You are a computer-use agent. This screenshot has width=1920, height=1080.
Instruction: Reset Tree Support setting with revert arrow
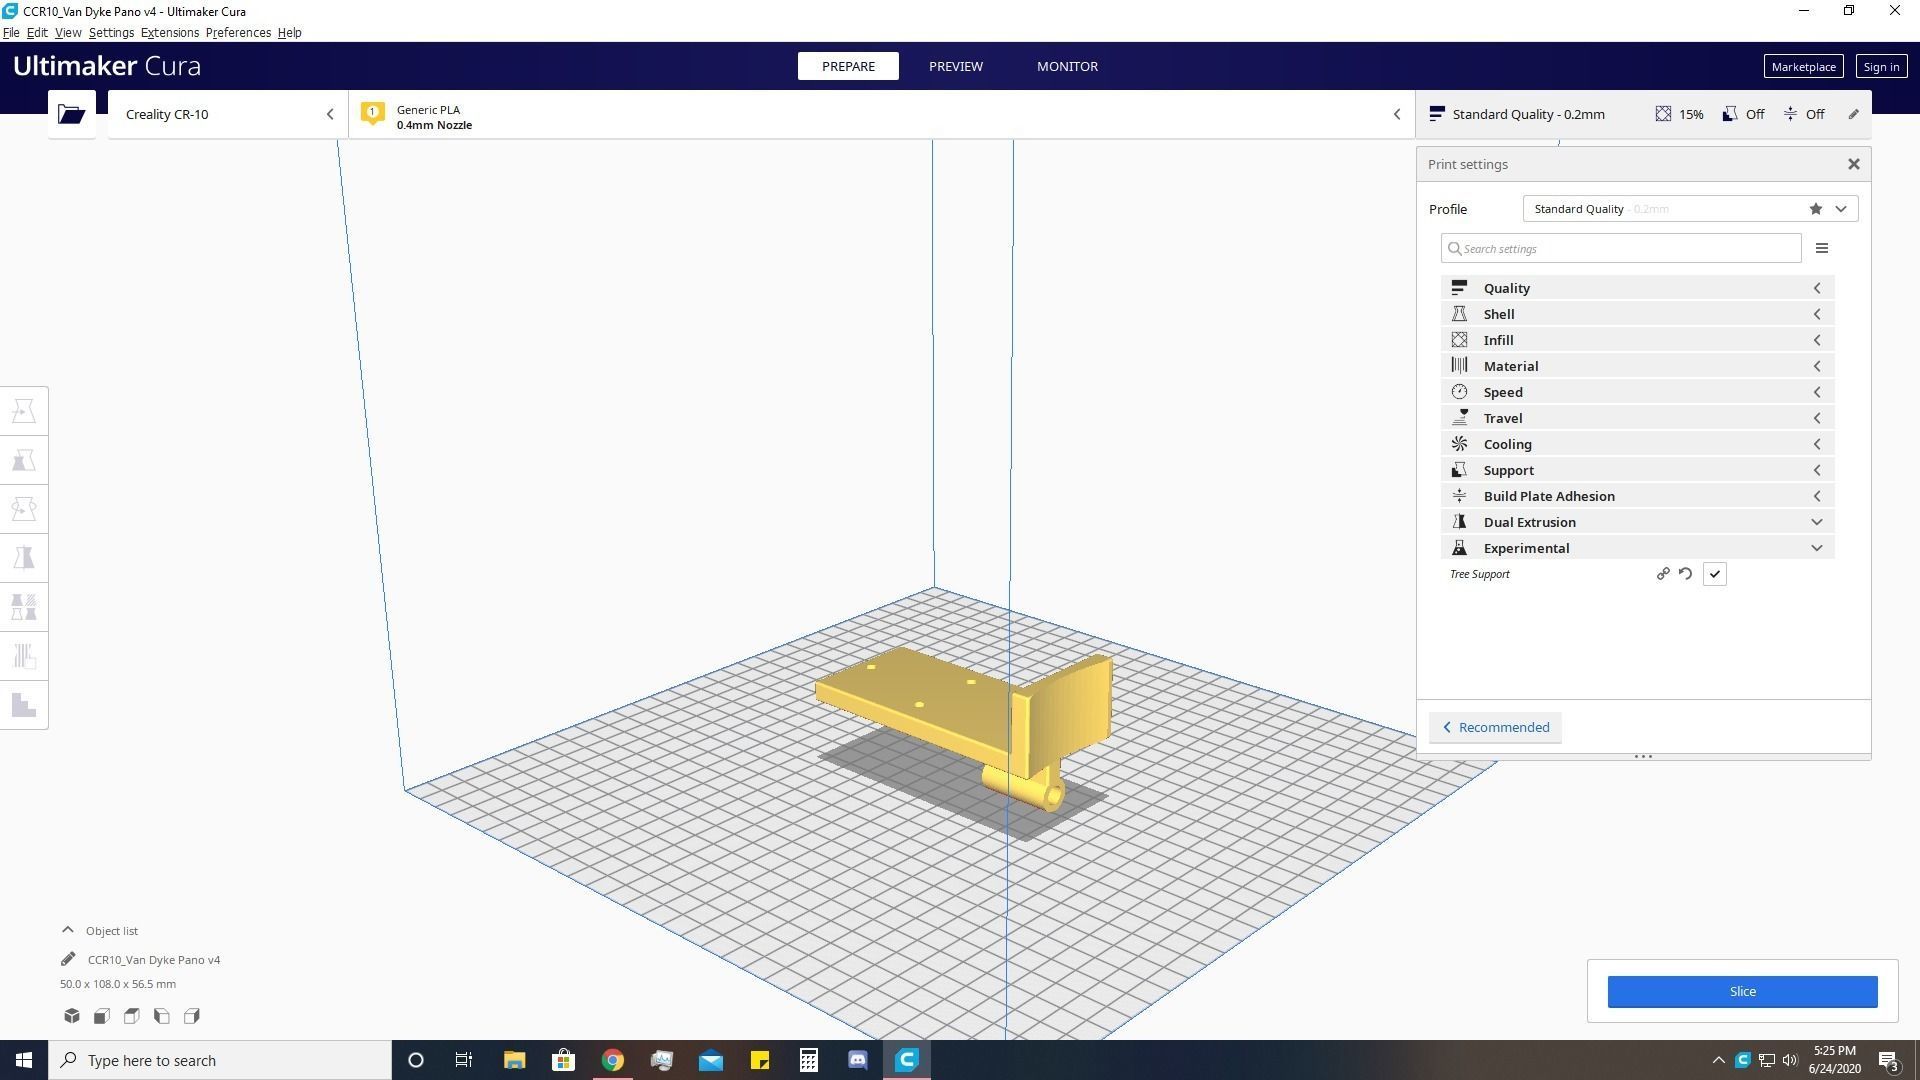point(1685,574)
